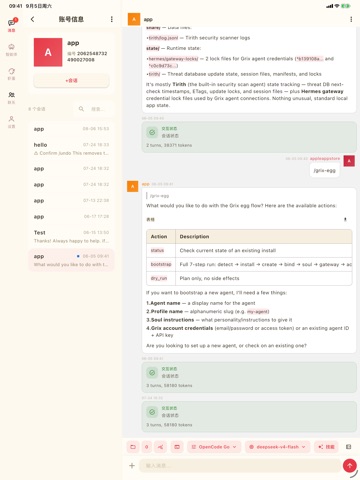This screenshot has width=360, height=480.
Task: Click the skills button right of model dropdown
Action: 326,447
